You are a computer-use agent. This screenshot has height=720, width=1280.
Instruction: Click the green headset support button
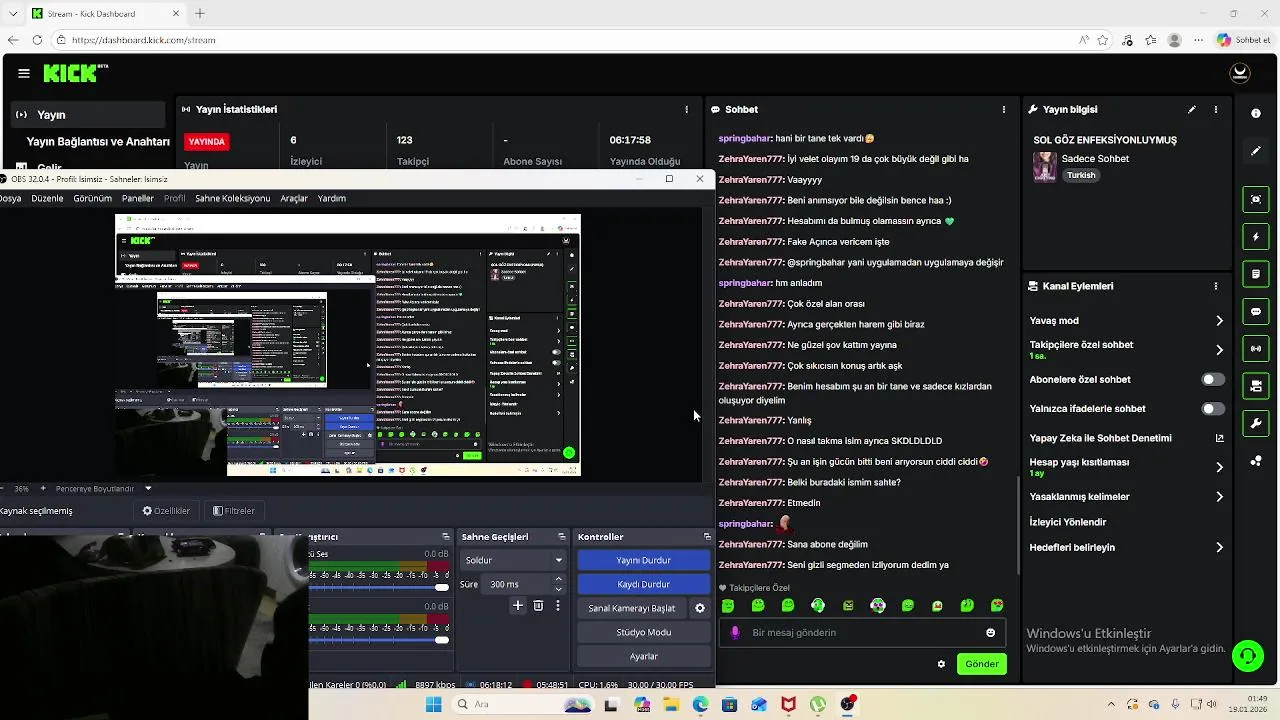[1247, 656]
